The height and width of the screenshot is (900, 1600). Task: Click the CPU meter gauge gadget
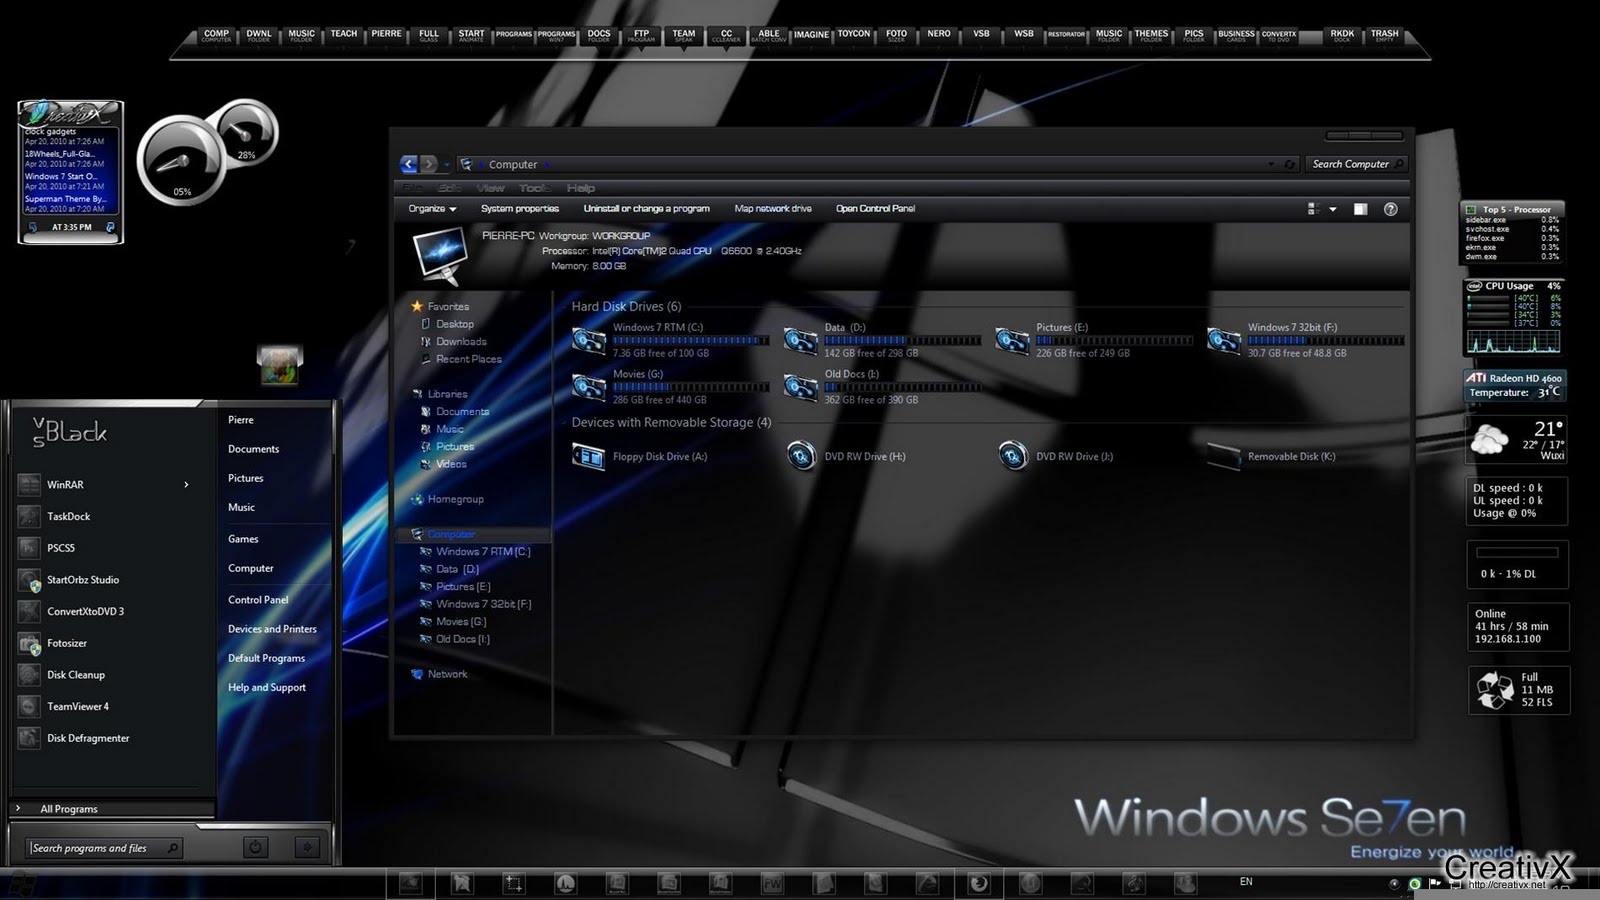(180, 160)
